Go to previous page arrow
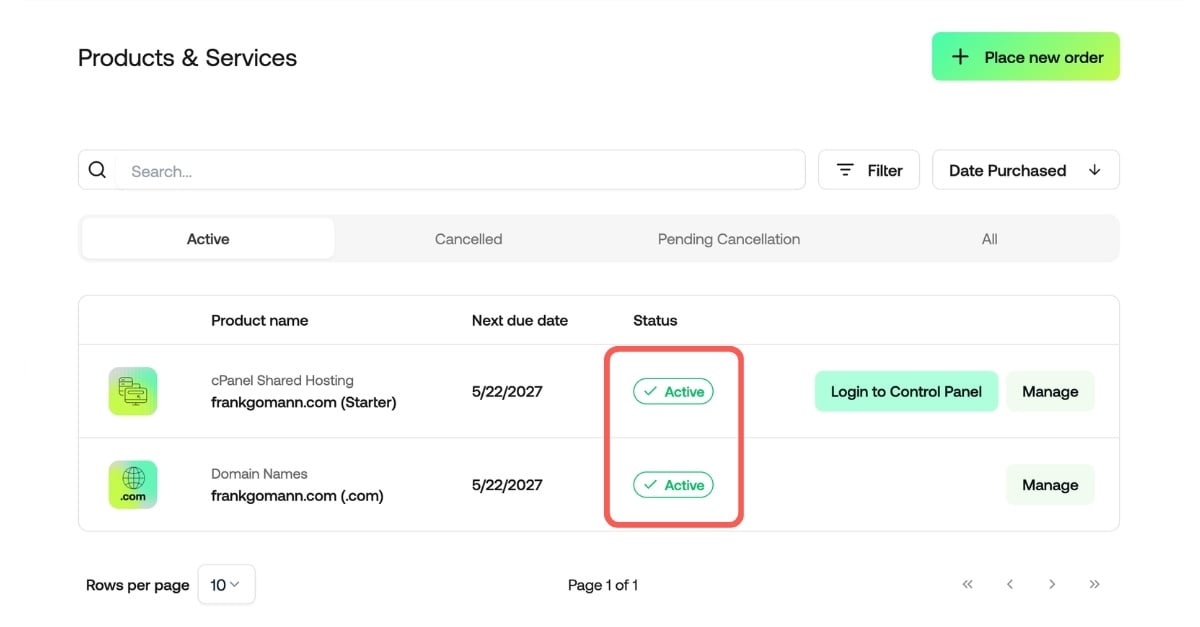The width and height of the screenshot is (1200, 627). (1010, 584)
